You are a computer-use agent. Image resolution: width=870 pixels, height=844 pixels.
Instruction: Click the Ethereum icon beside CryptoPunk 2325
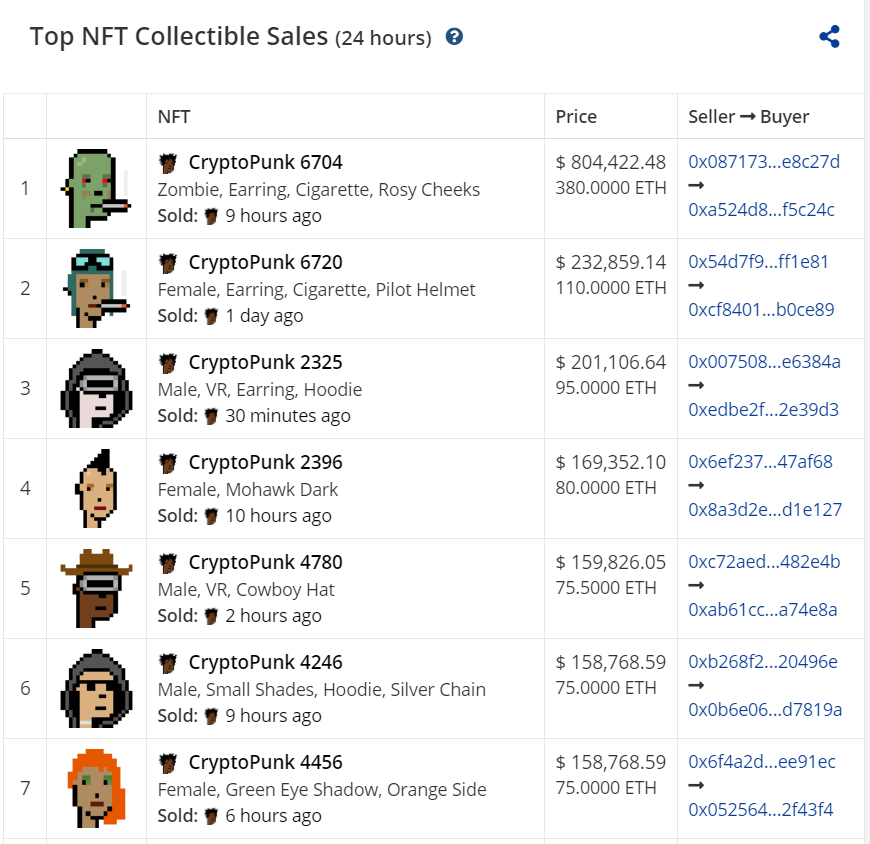coord(167,361)
